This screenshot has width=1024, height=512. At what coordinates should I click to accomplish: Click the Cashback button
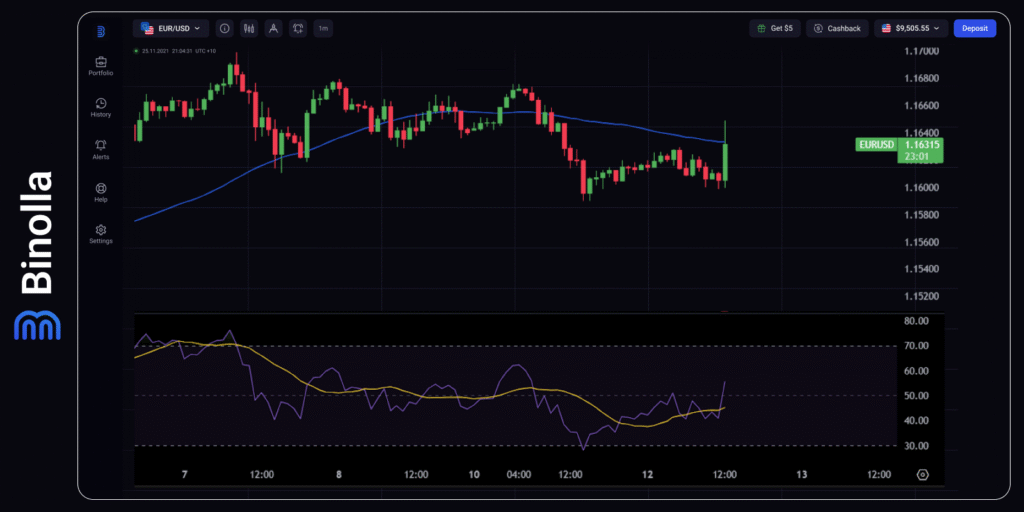(x=838, y=29)
